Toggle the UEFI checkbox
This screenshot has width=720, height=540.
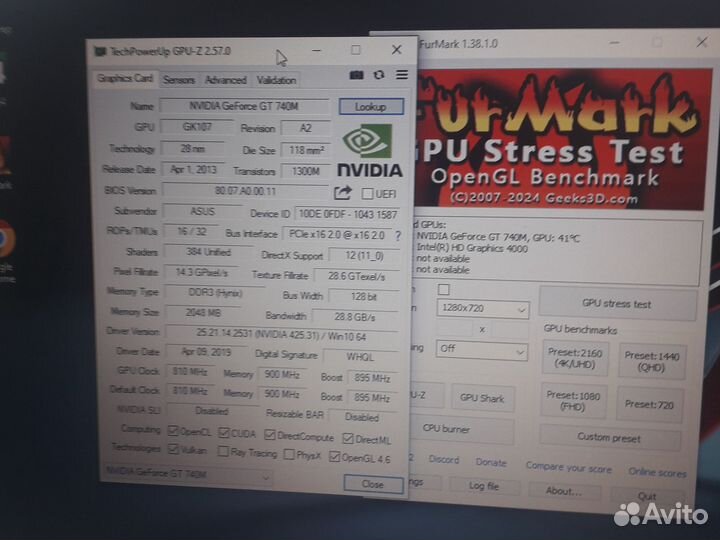point(367,194)
